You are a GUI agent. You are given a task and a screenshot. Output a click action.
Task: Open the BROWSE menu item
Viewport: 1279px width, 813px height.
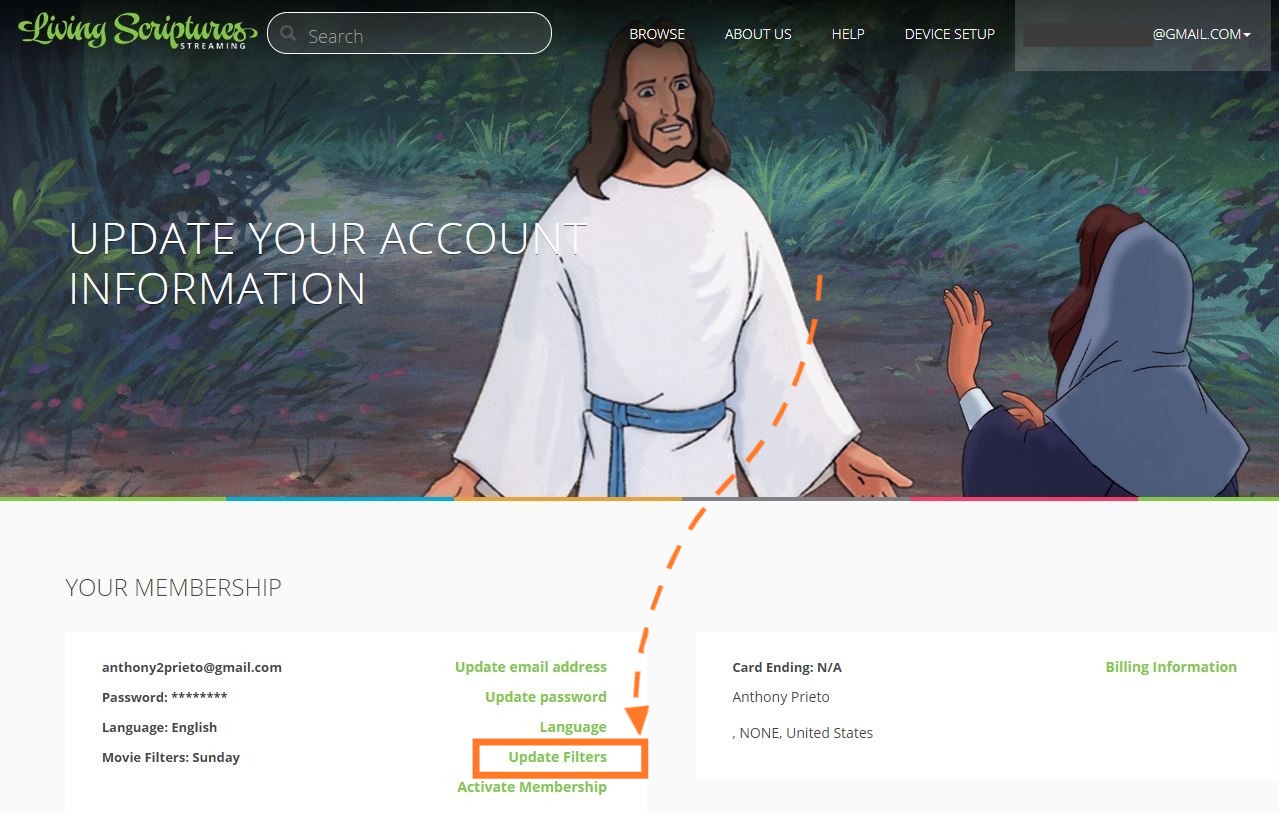(657, 34)
